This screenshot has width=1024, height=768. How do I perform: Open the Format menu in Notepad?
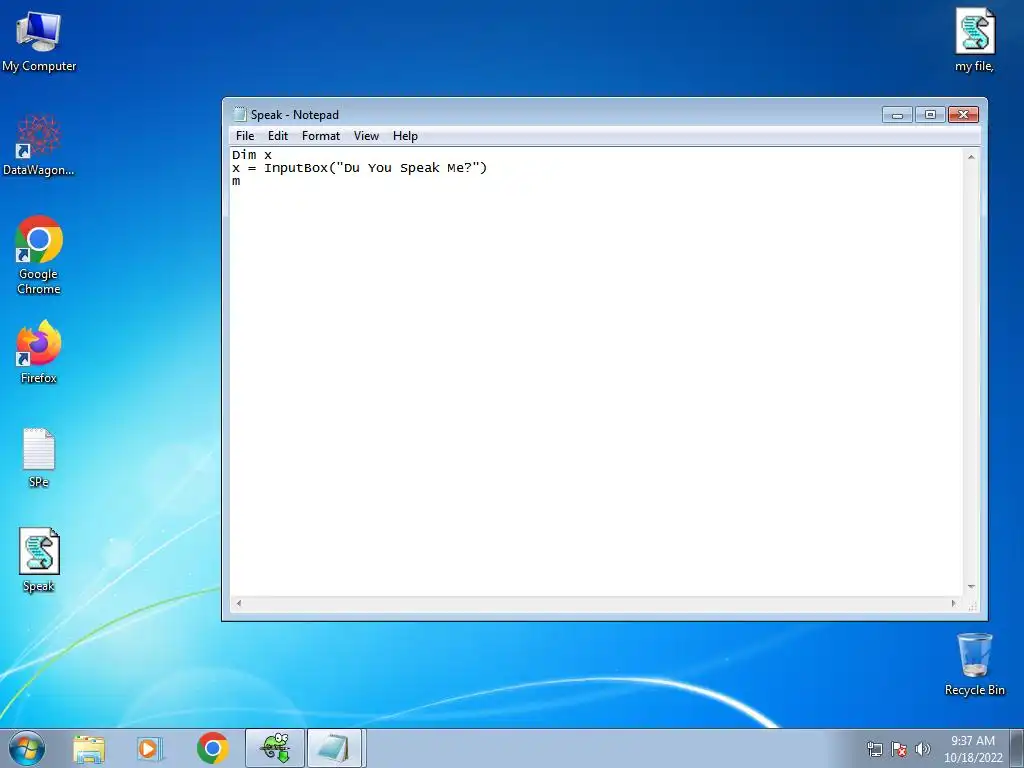point(321,136)
